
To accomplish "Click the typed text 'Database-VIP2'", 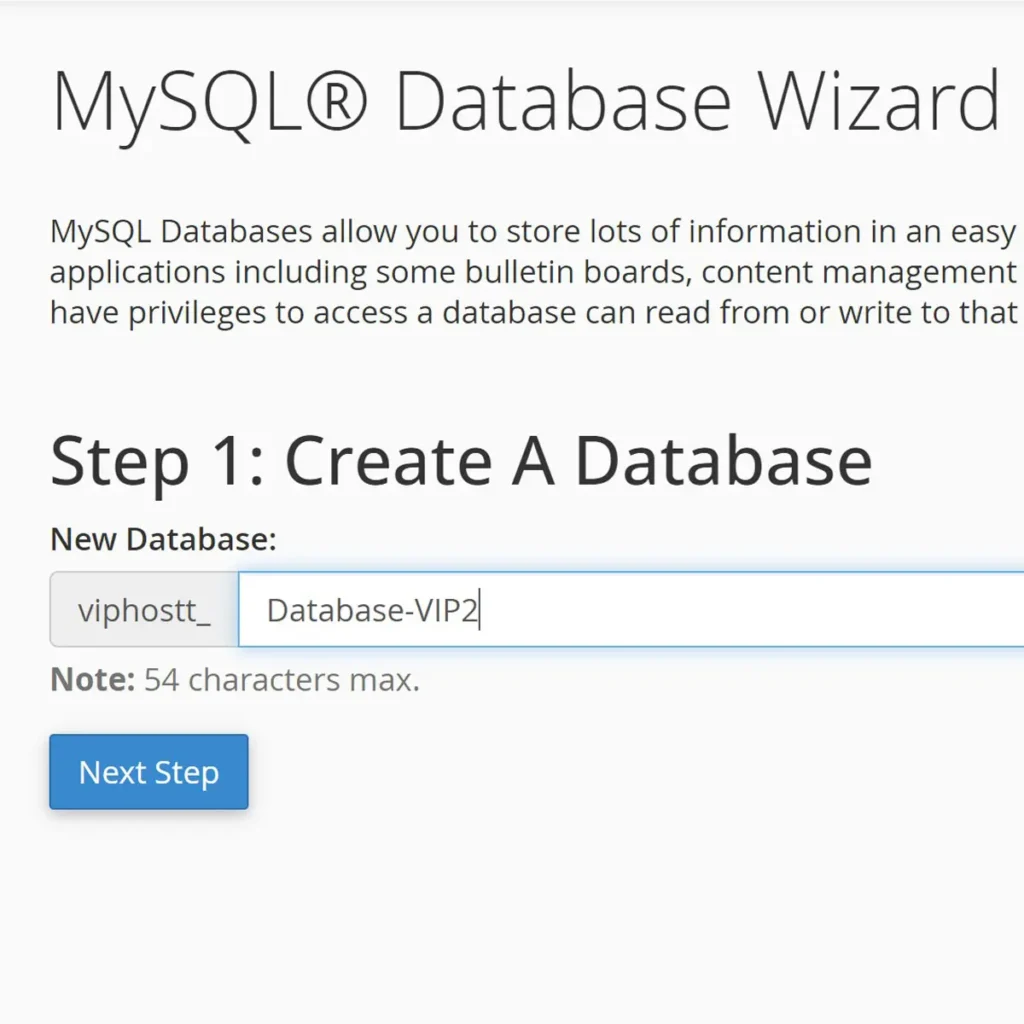I will (x=372, y=611).
